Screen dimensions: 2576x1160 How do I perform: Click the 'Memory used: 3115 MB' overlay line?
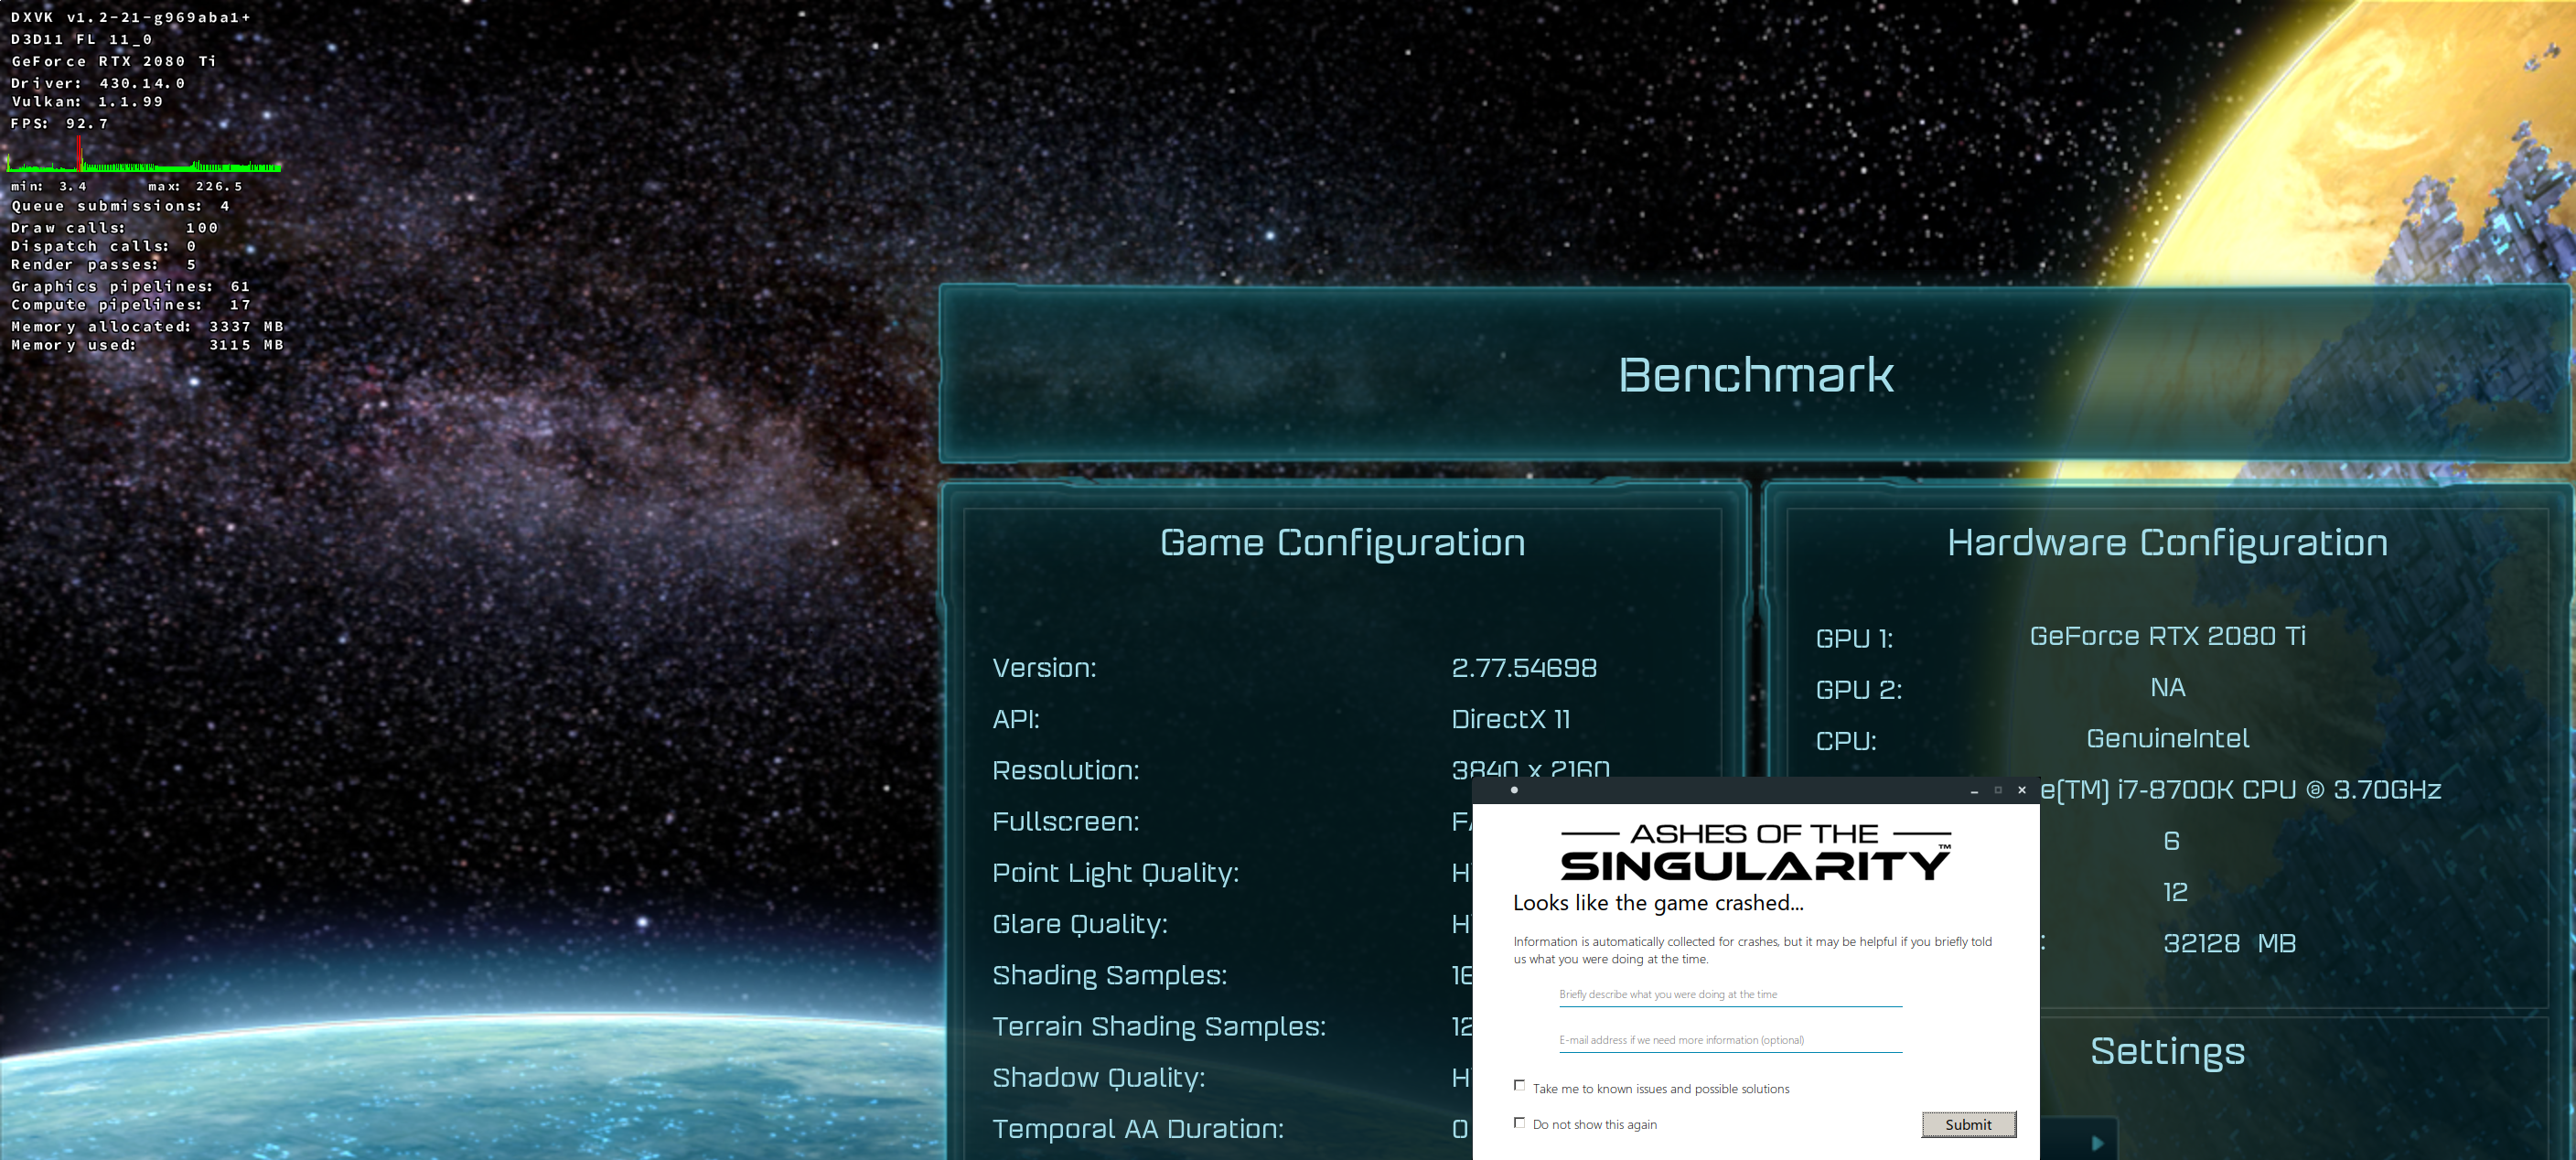[147, 345]
